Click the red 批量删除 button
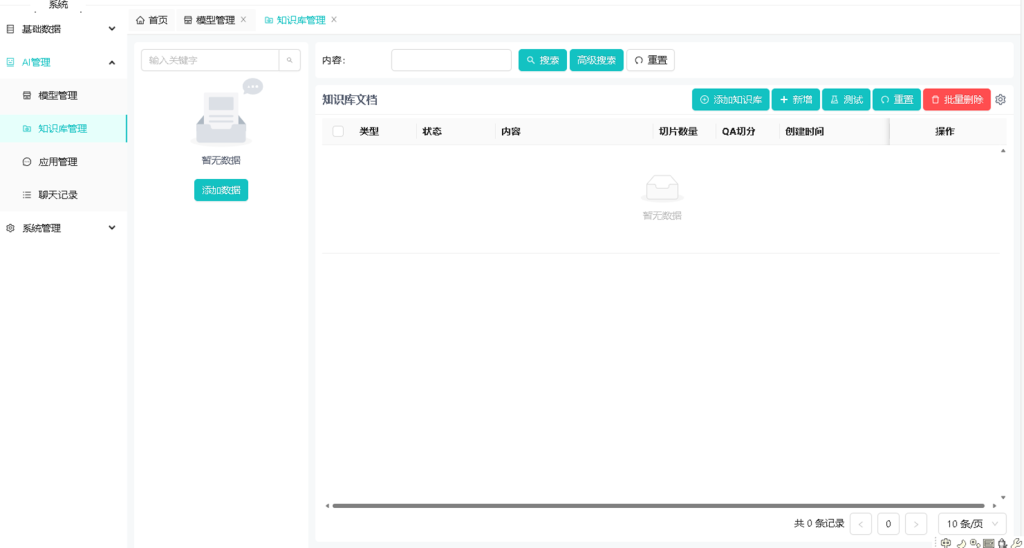The width and height of the screenshot is (1024, 548). 957,100
